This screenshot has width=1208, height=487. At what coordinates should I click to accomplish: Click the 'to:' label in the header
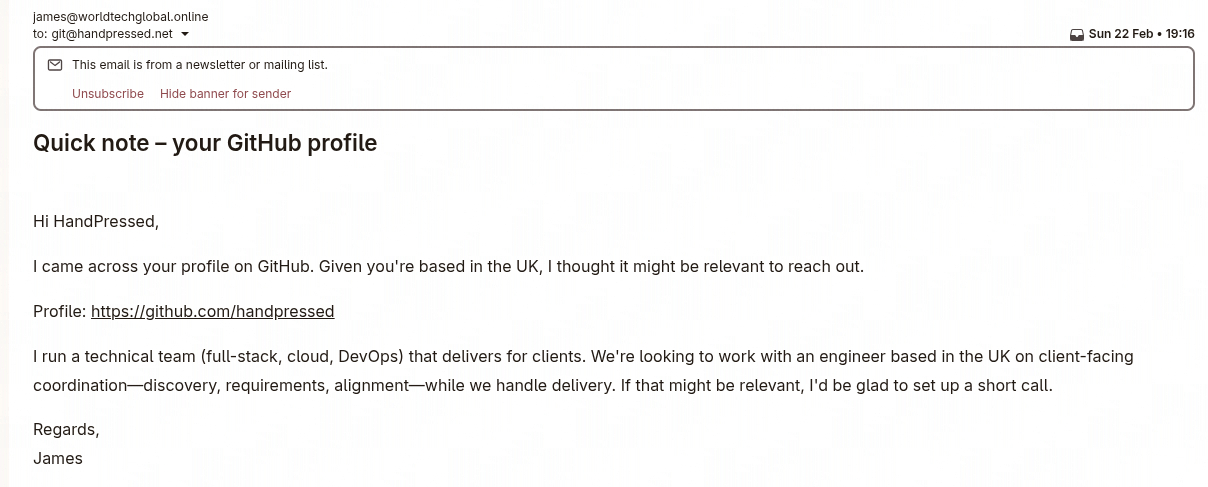point(40,34)
